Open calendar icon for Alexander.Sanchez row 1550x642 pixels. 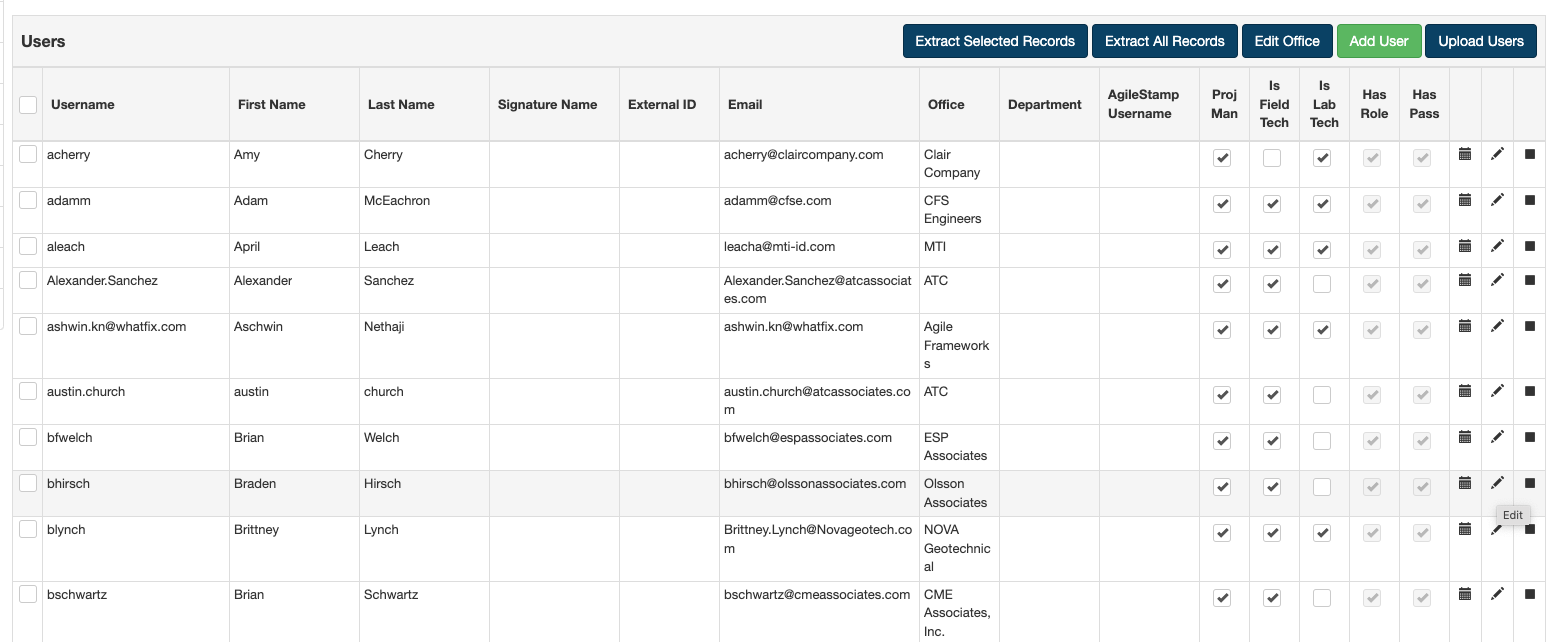[x=1465, y=280]
